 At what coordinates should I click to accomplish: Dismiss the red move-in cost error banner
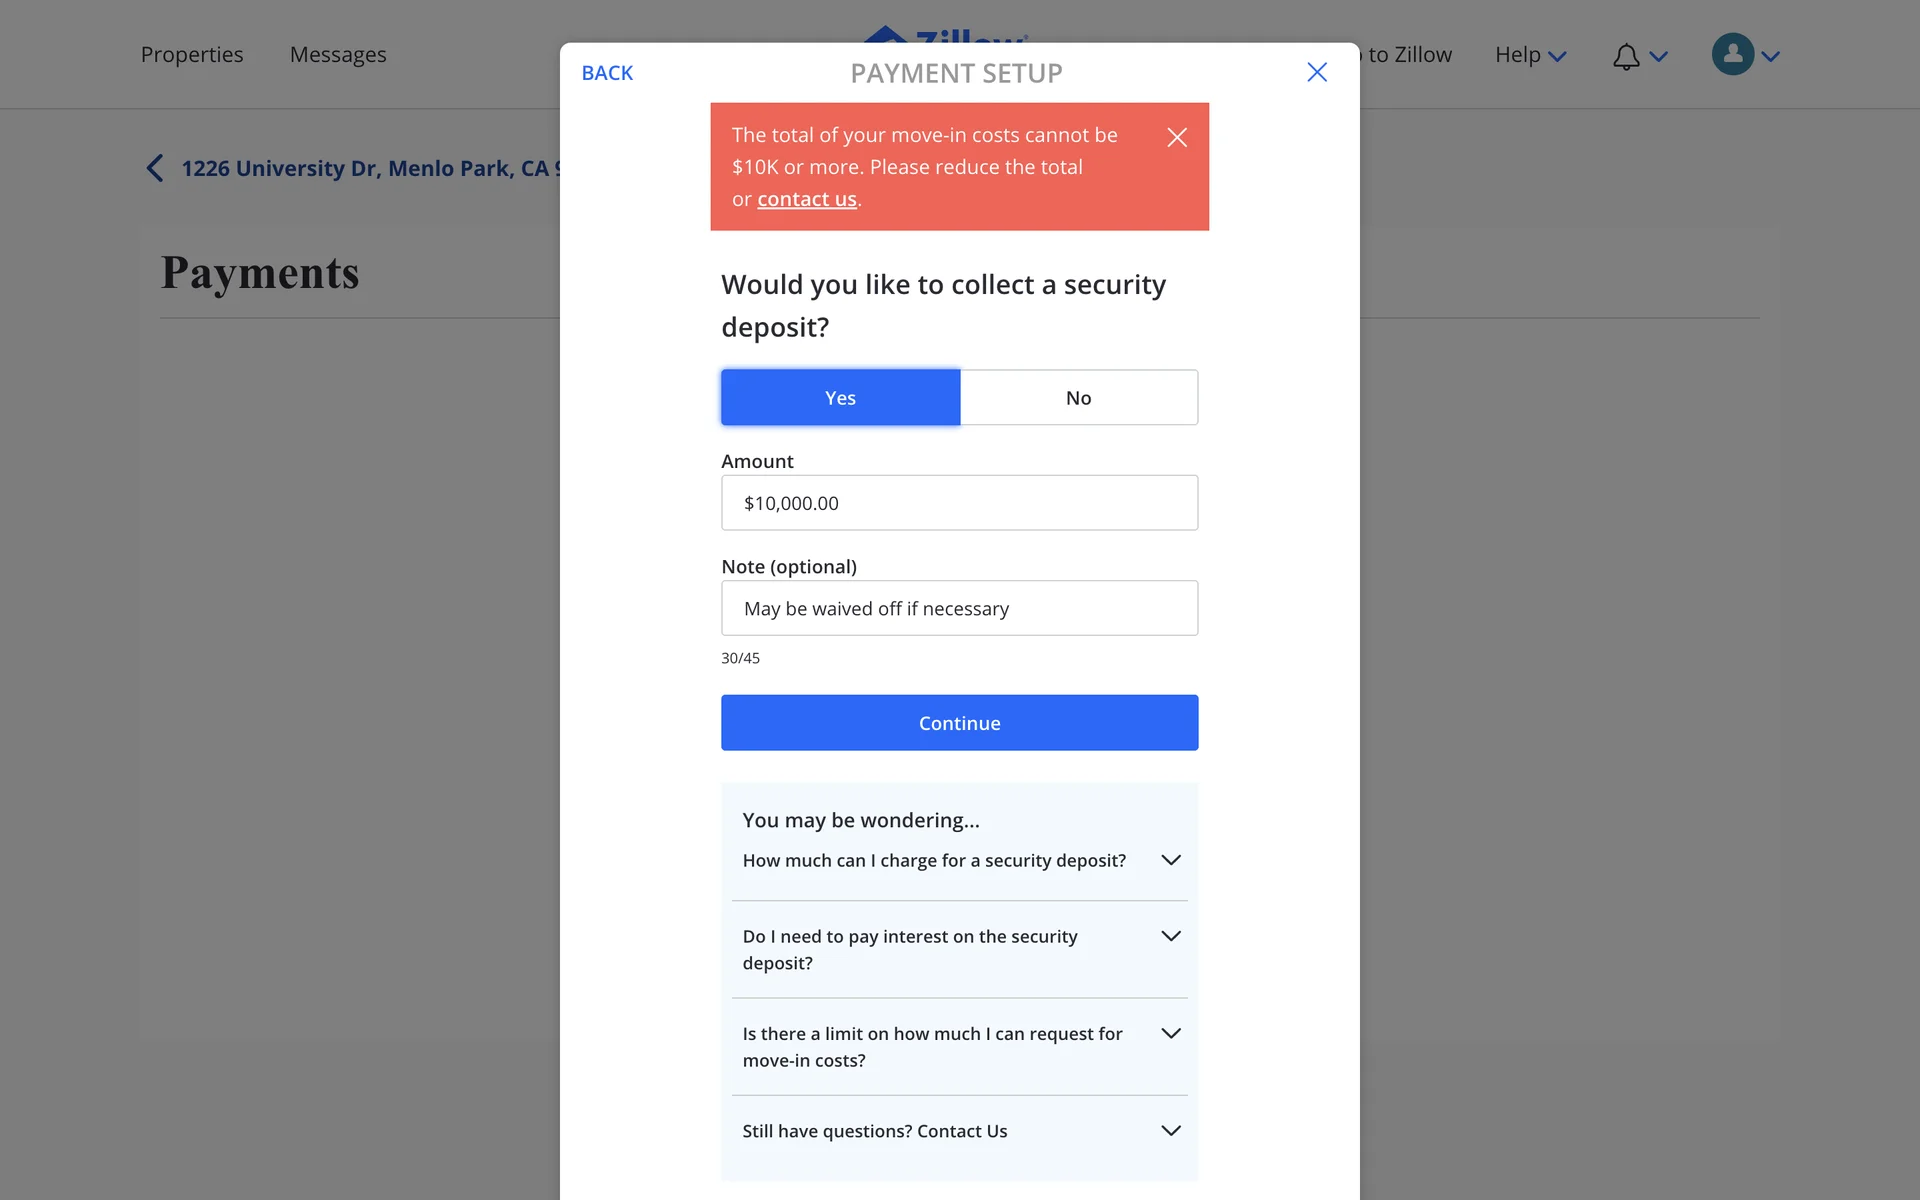[1177, 138]
